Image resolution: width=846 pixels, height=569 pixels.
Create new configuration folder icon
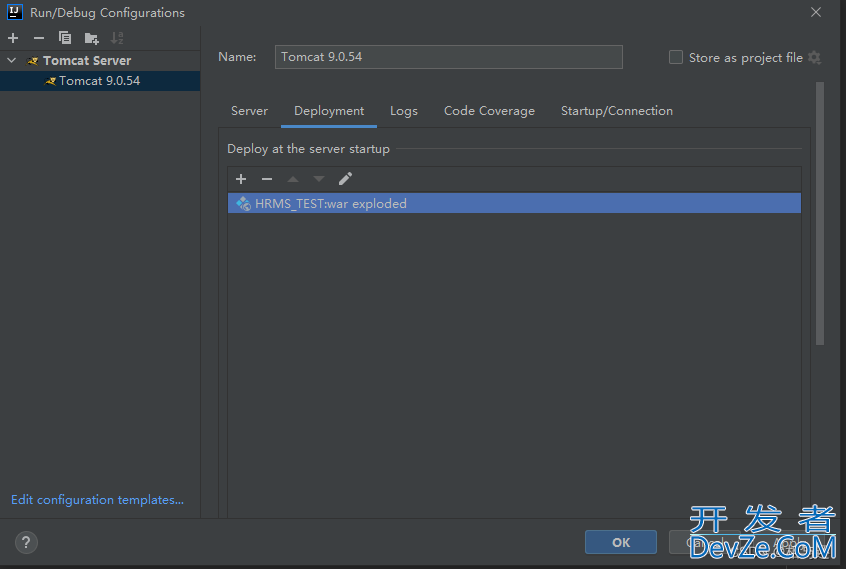[x=91, y=38]
